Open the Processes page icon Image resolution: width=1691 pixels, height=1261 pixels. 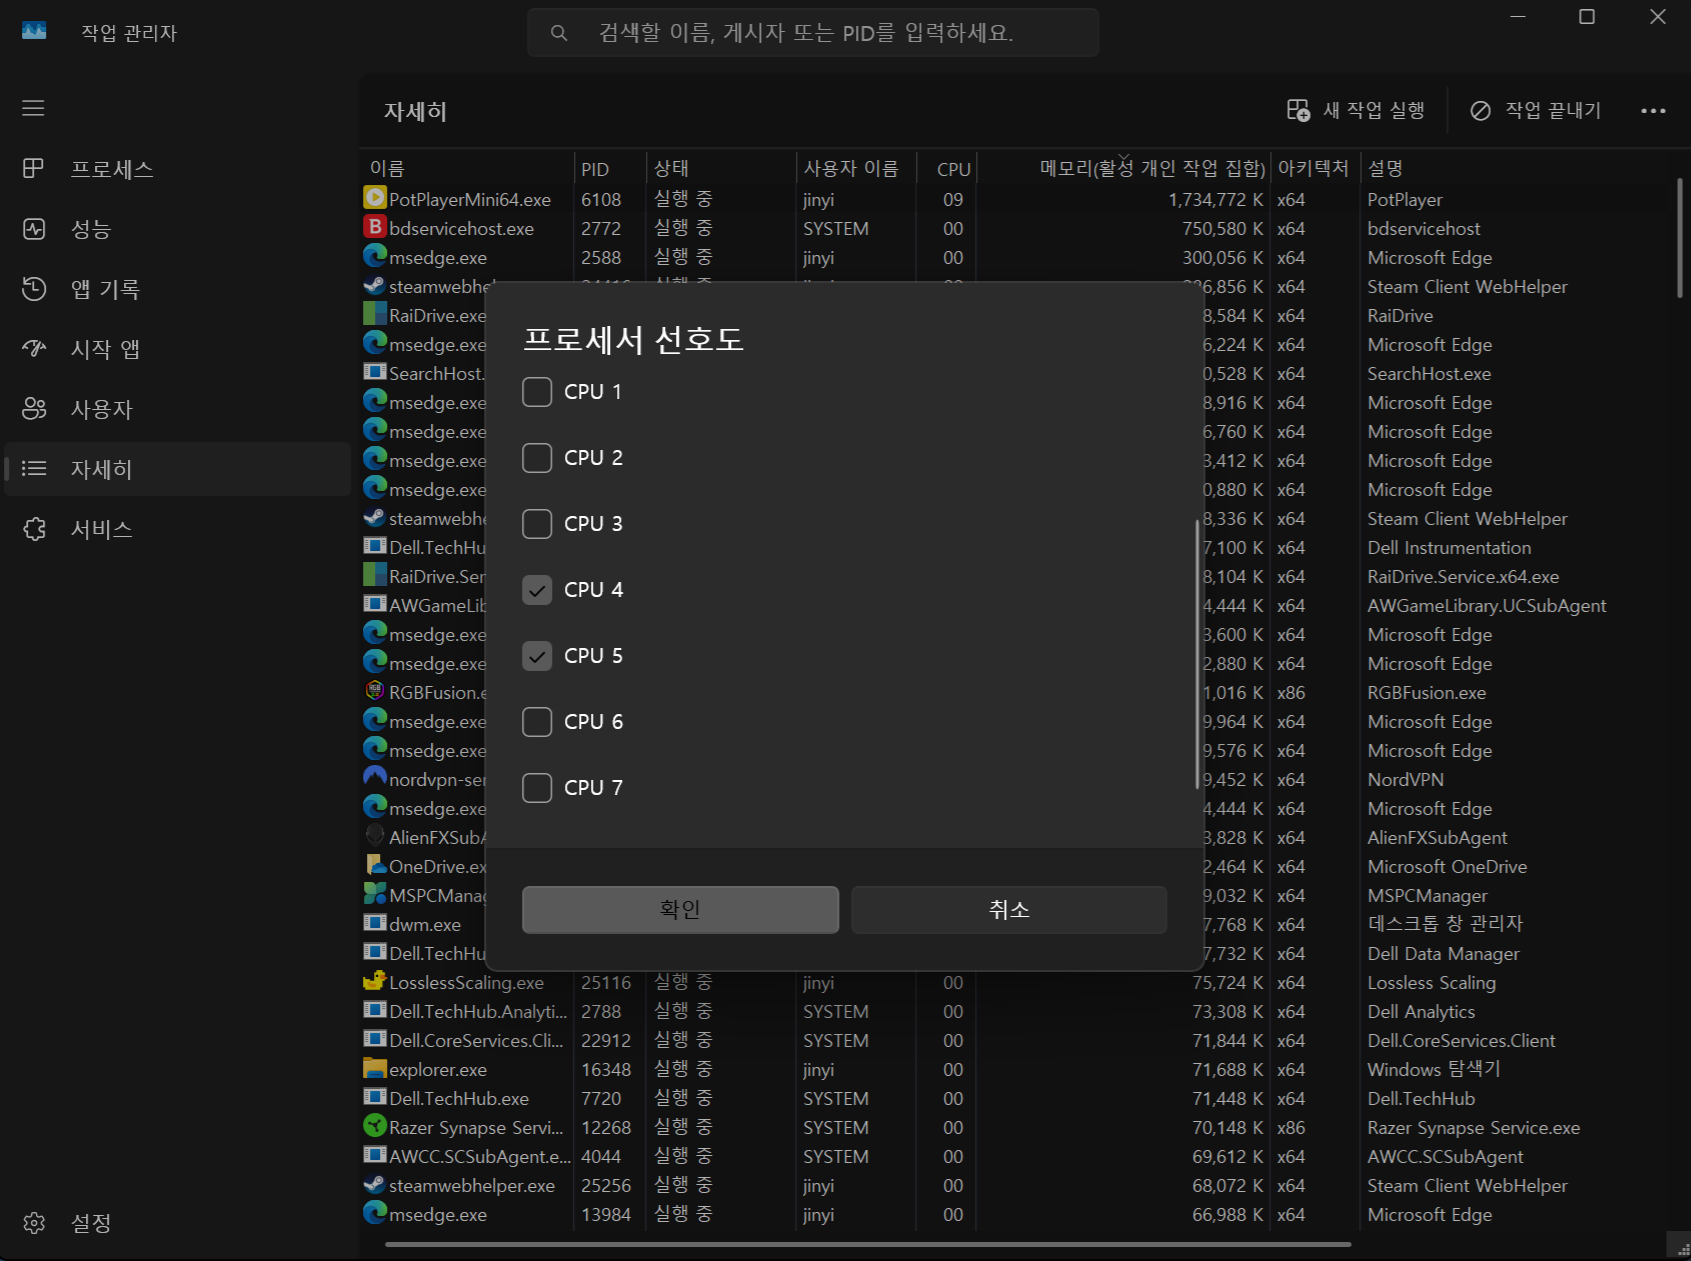[x=34, y=169]
